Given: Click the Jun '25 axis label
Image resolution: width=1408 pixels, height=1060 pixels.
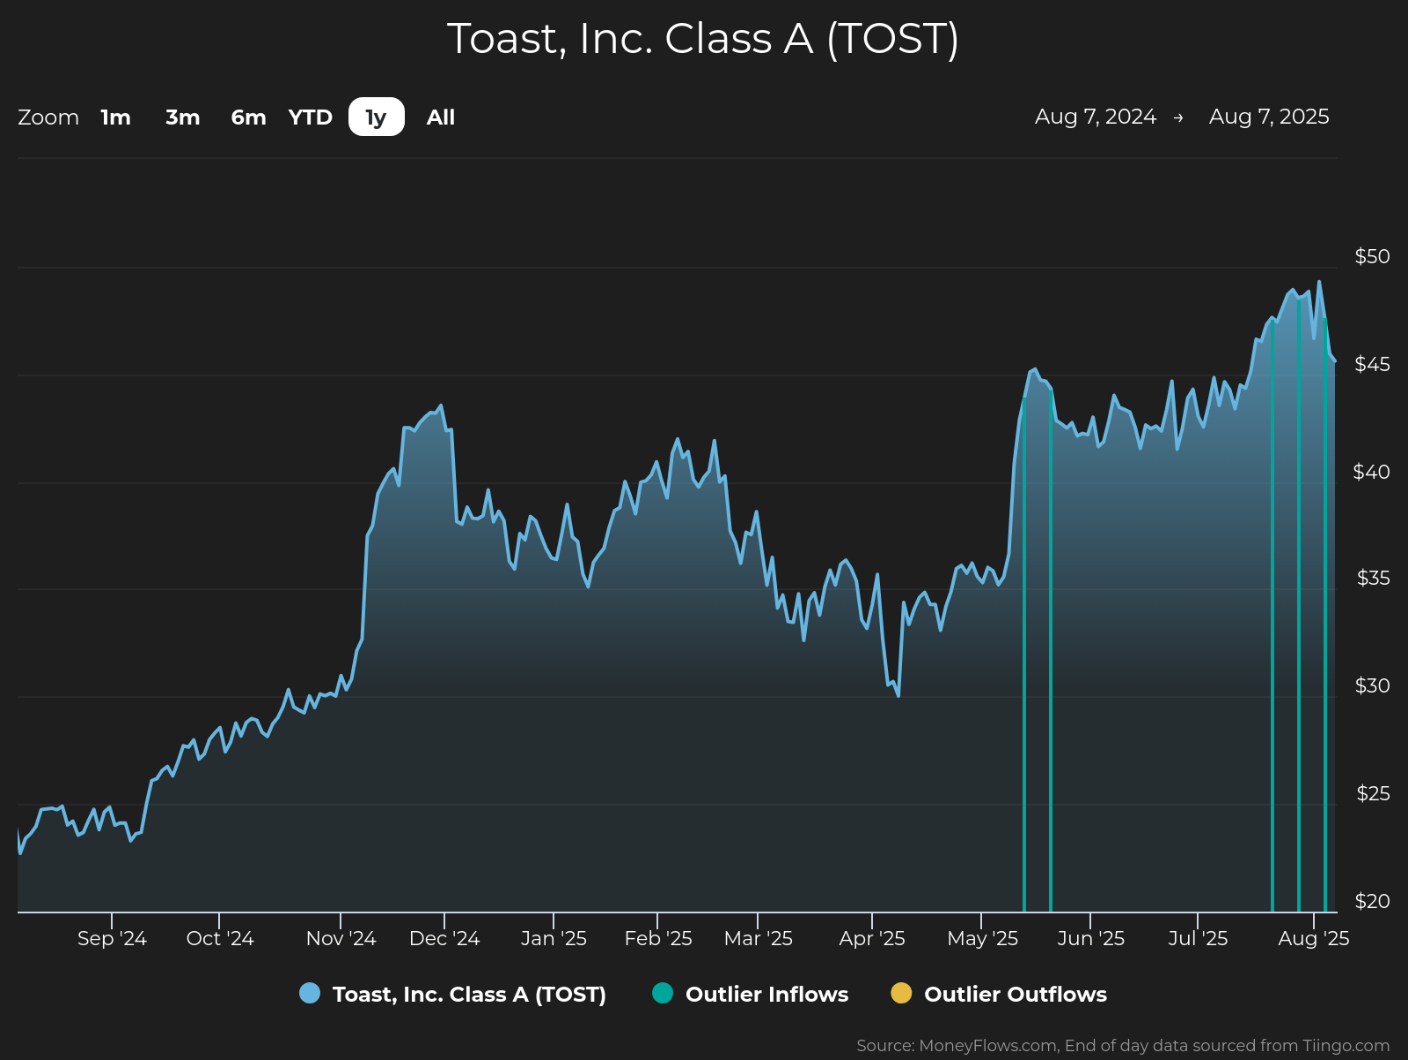Looking at the screenshot, I should coord(1091,939).
